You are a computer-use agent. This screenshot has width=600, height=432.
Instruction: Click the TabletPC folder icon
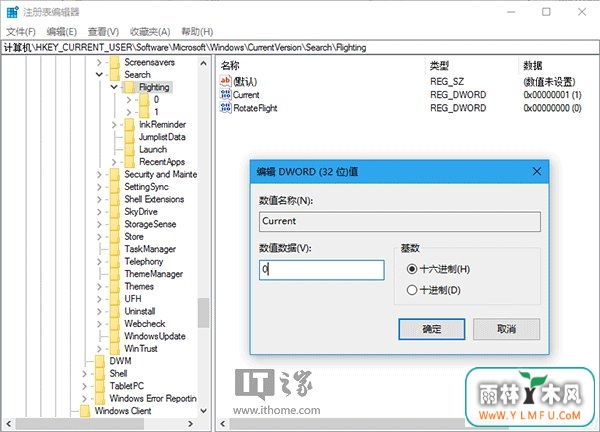point(100,386)
